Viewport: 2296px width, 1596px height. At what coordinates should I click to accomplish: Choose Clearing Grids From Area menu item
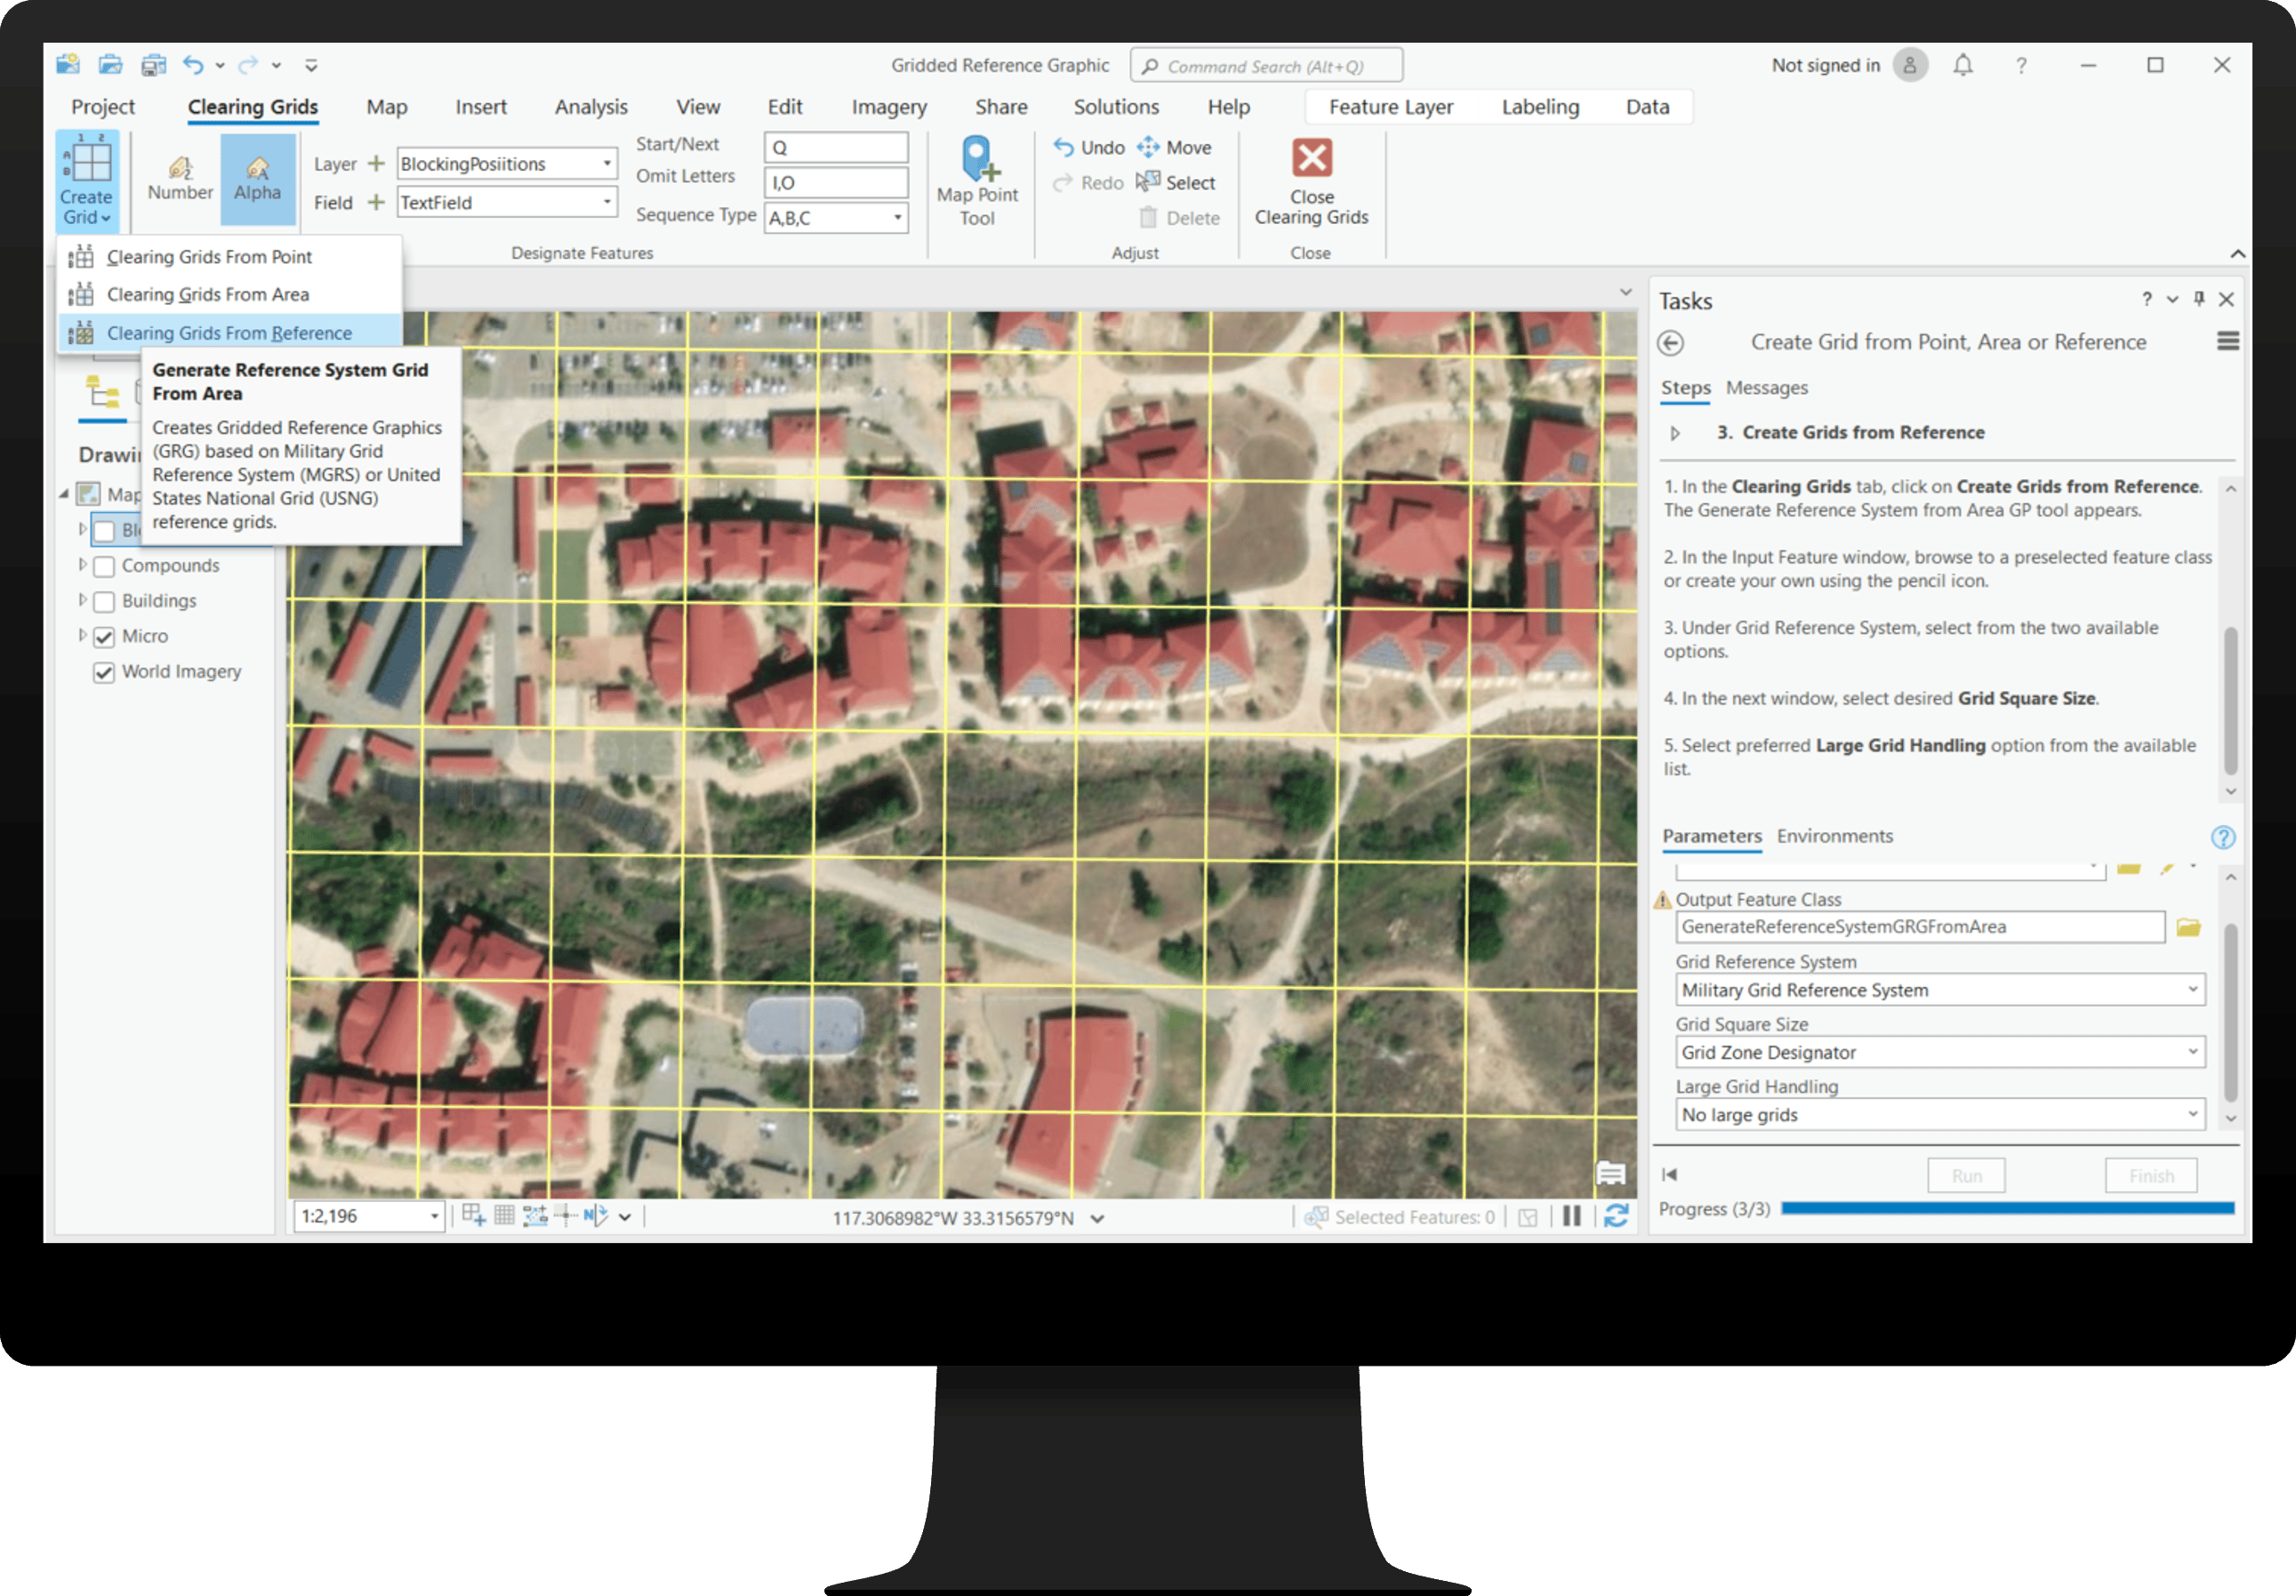coord(208,294)
